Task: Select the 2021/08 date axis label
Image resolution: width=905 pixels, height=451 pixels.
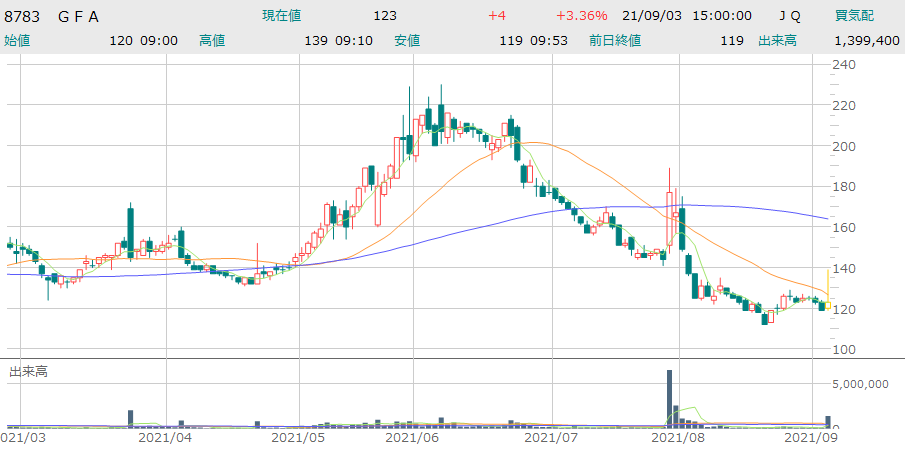Action: point(679,438)
